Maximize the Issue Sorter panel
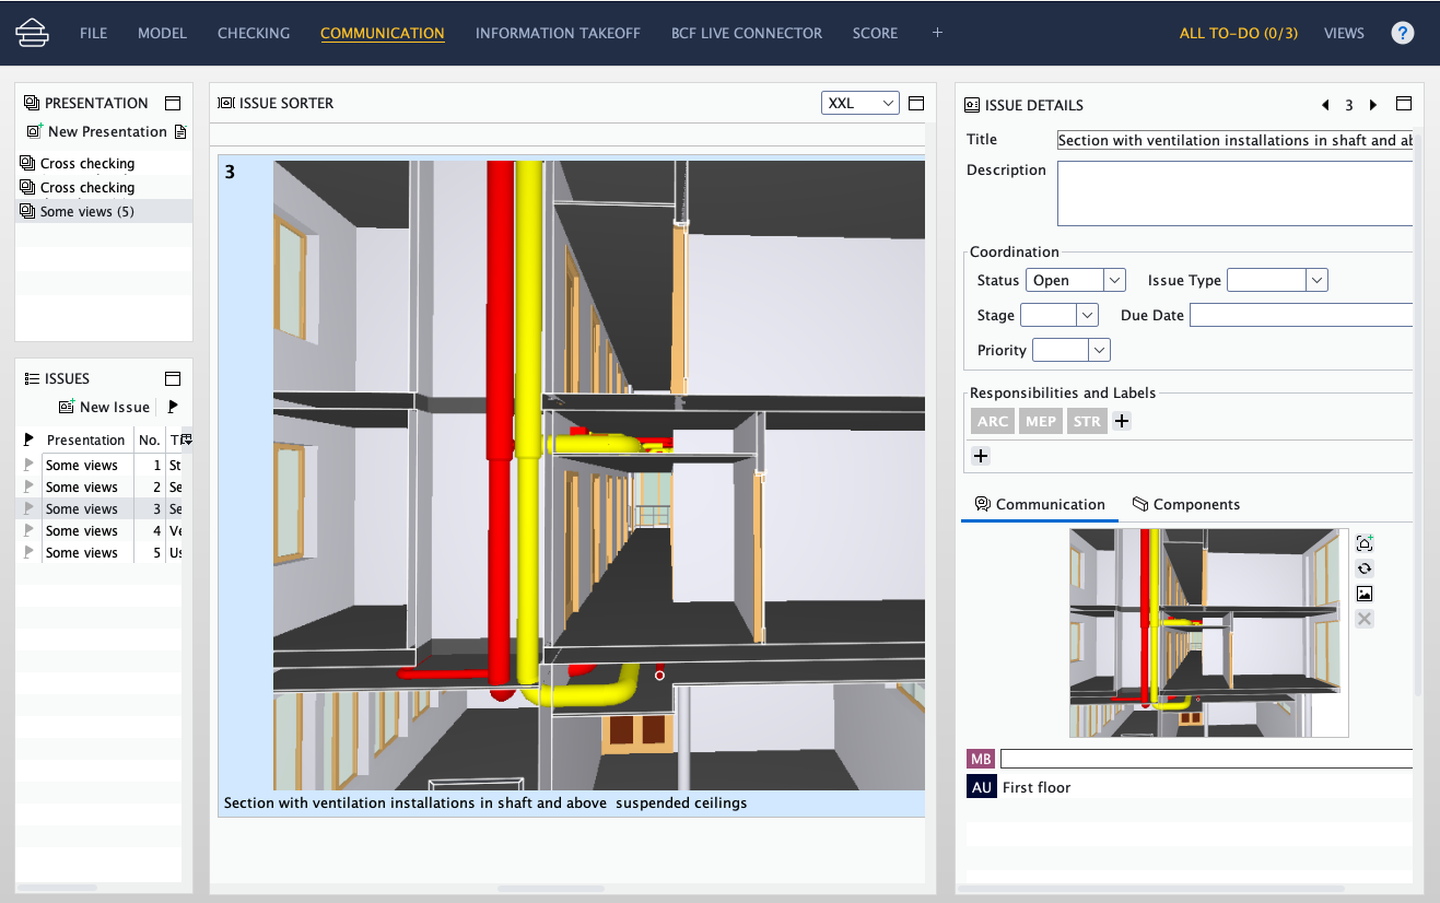Viewport: 1440px width, 903px height. [916, 103]
